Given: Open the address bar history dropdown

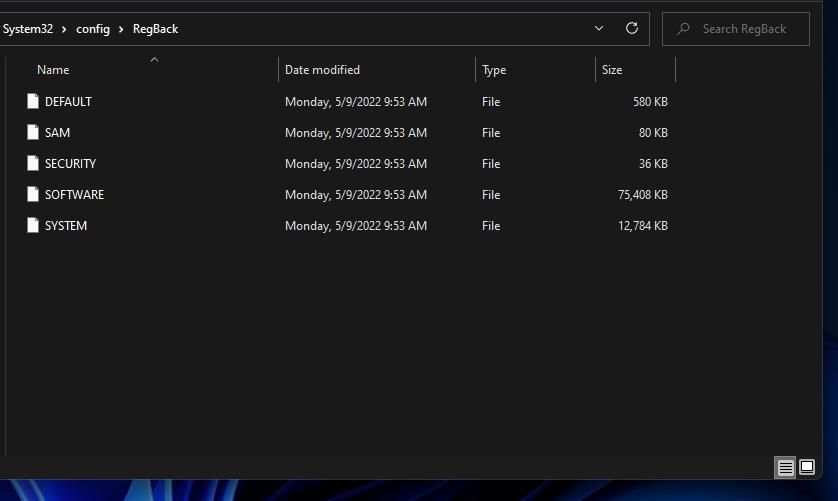Looking at the screenshot, I should (x=599, y=28).
